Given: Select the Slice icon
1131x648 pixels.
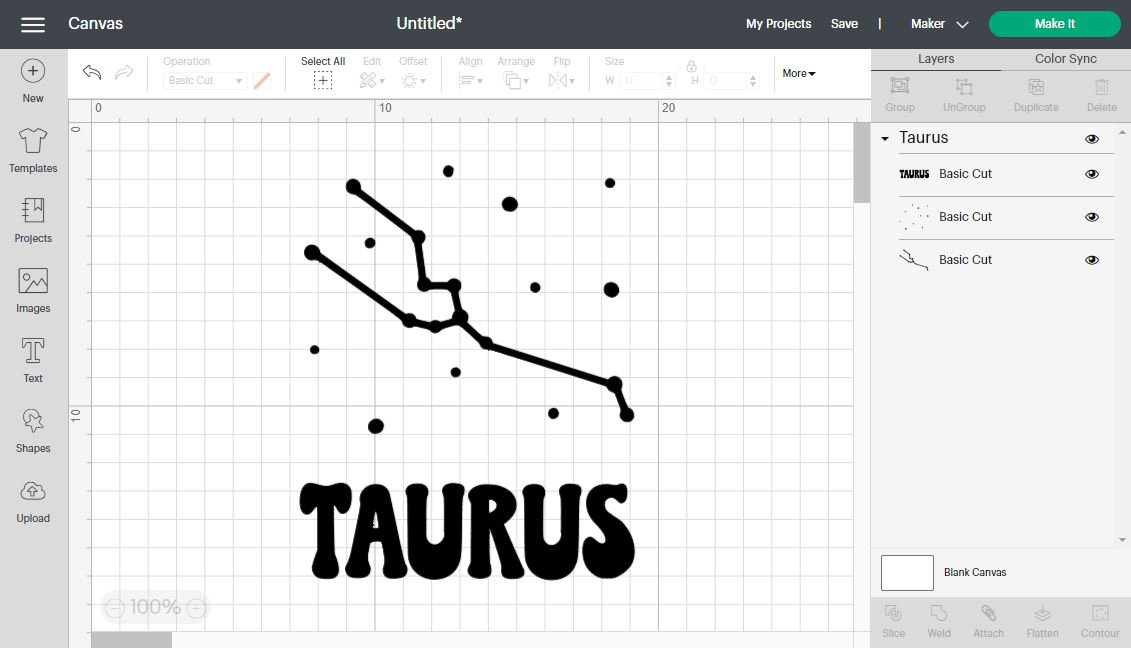Looking at the screenshot, I should point(892,619).
